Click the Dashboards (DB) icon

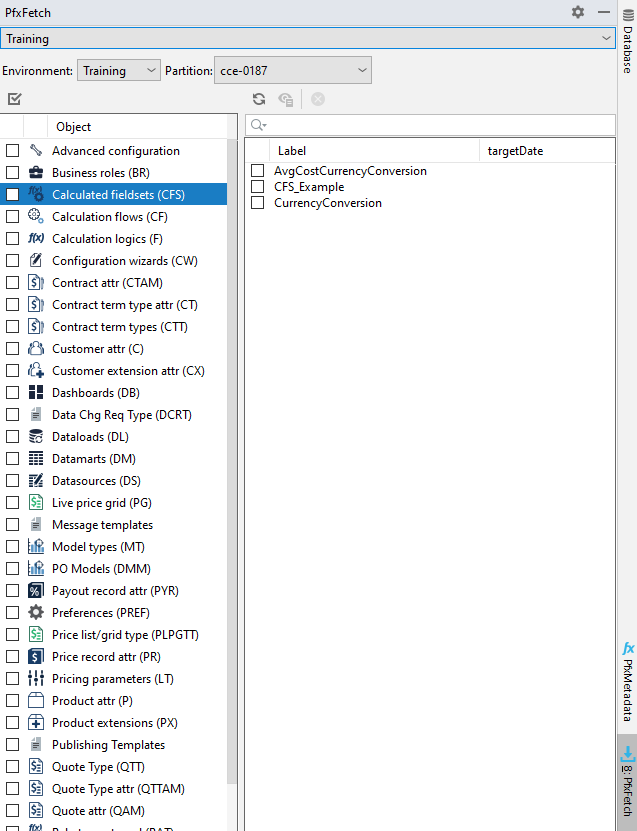[36, 393]
